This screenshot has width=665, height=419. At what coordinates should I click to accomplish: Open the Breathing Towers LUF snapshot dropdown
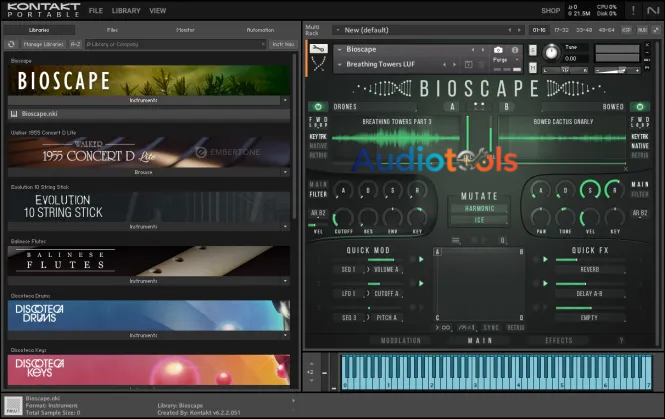pos(340,64)
